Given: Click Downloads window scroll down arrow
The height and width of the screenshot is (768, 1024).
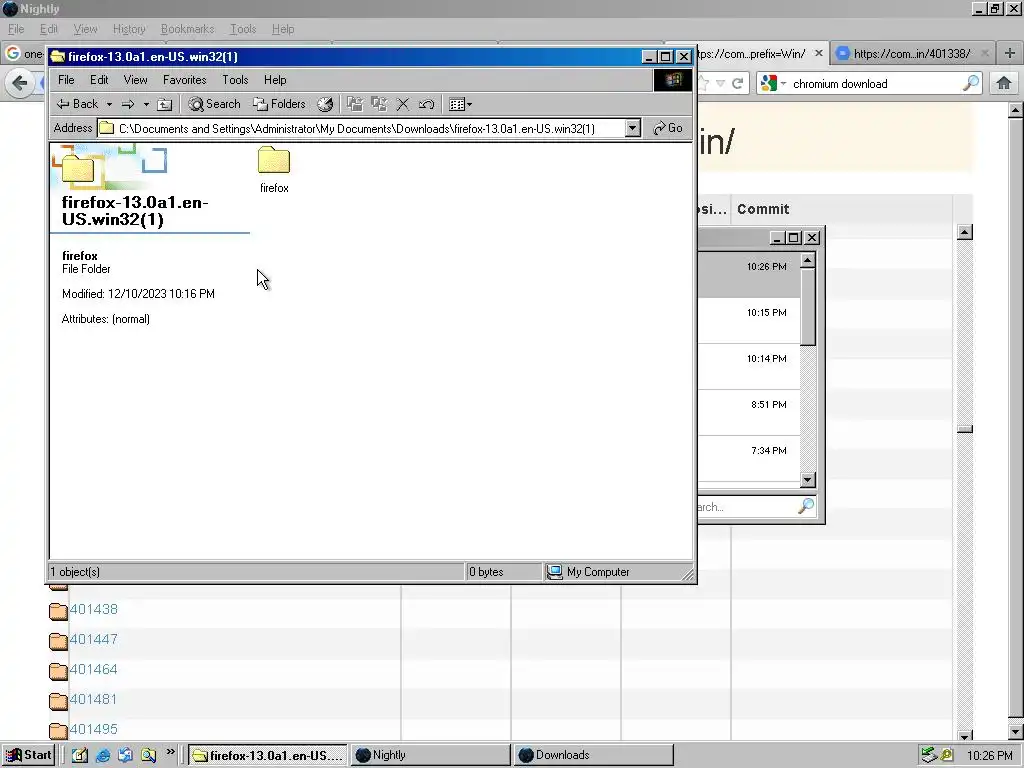Looking at the screenshot, I should 808,479.
